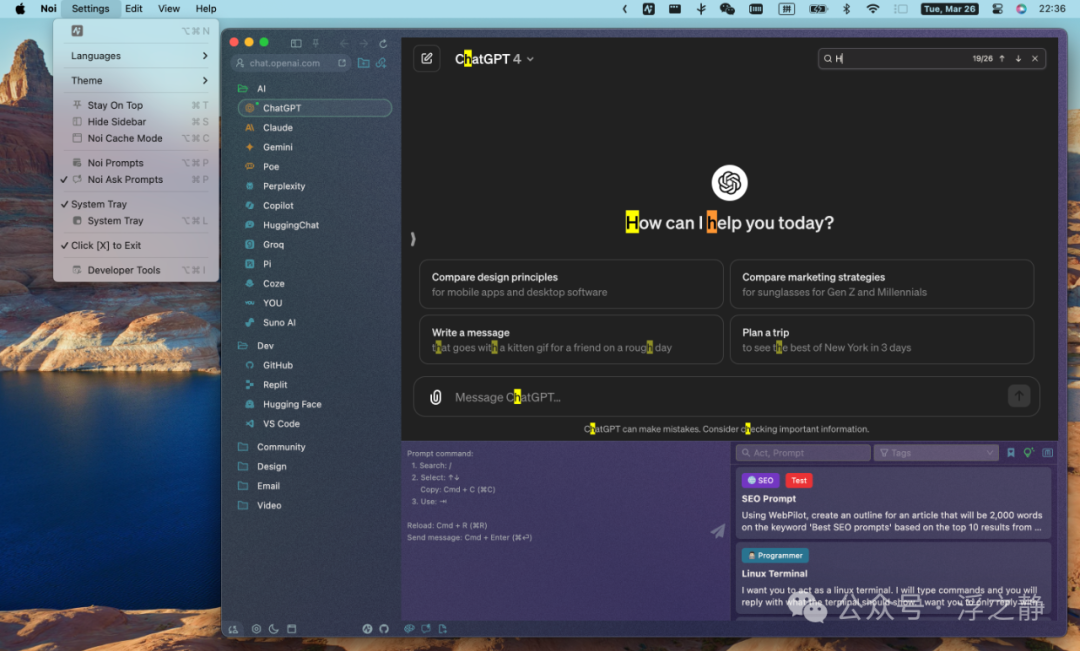The image size is (1080, 651).
Task: Click the language translate icon at the bottom left
Action: coord(233,629)
